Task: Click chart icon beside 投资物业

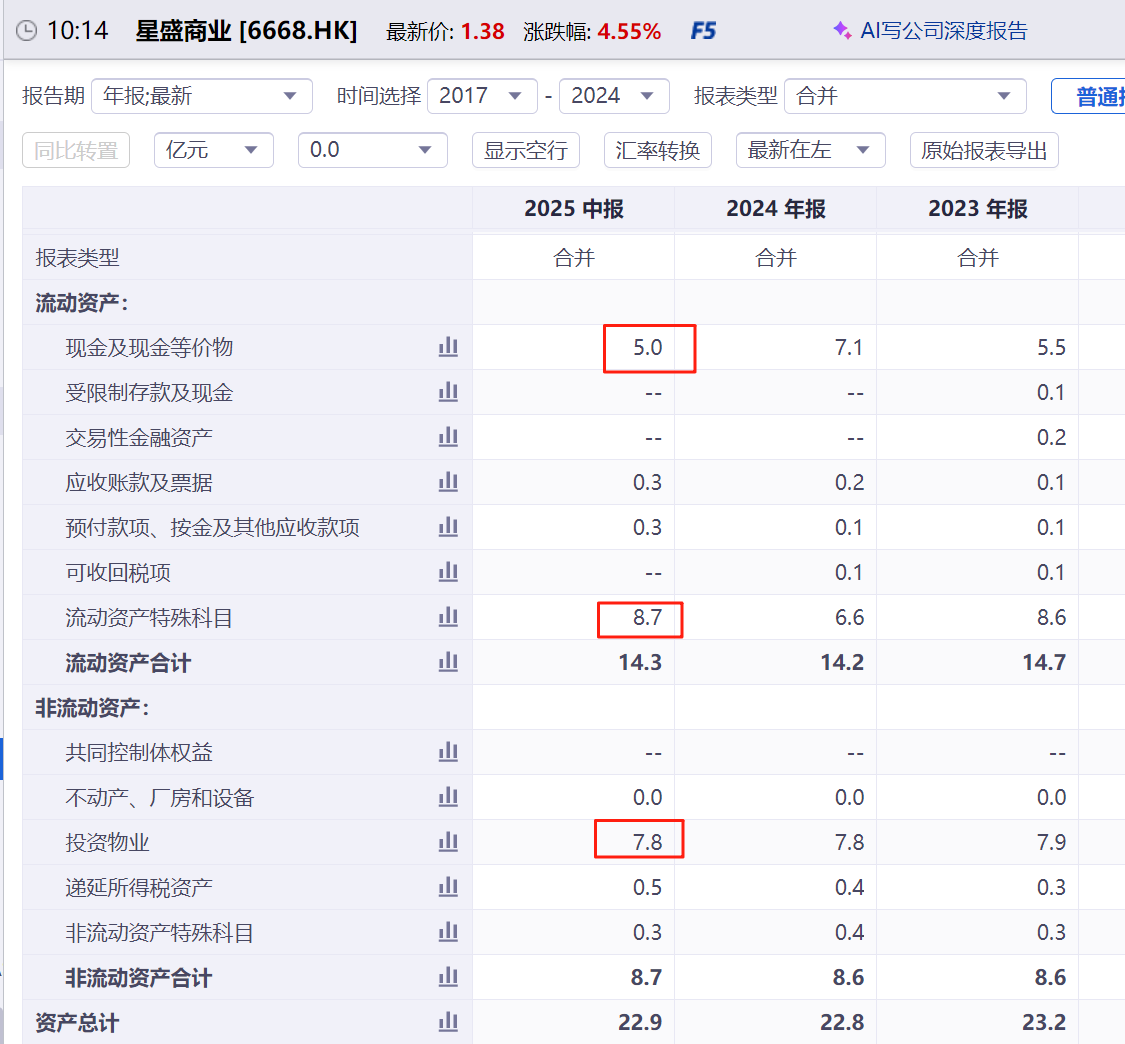Action: [448, 842]
